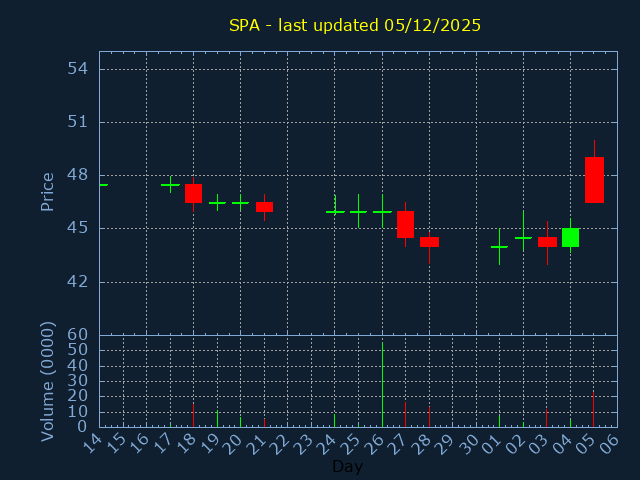Click the large red candlestick on day 05
The width and height of the screenshot is (640, 480).
(x=594, y=180)
